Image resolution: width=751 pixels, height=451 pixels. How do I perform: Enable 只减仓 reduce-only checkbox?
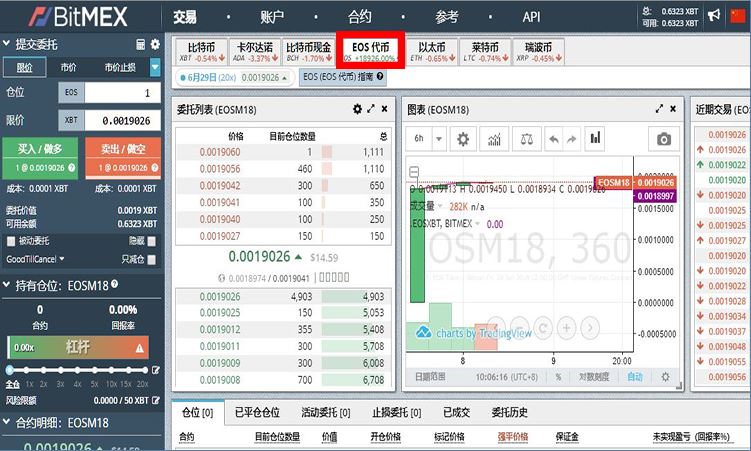[x=152, y=259]
